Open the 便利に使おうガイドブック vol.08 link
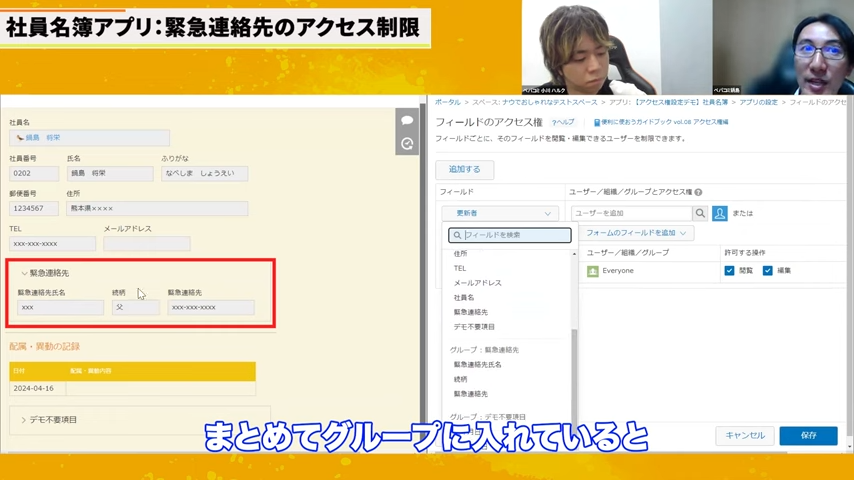 664,123
